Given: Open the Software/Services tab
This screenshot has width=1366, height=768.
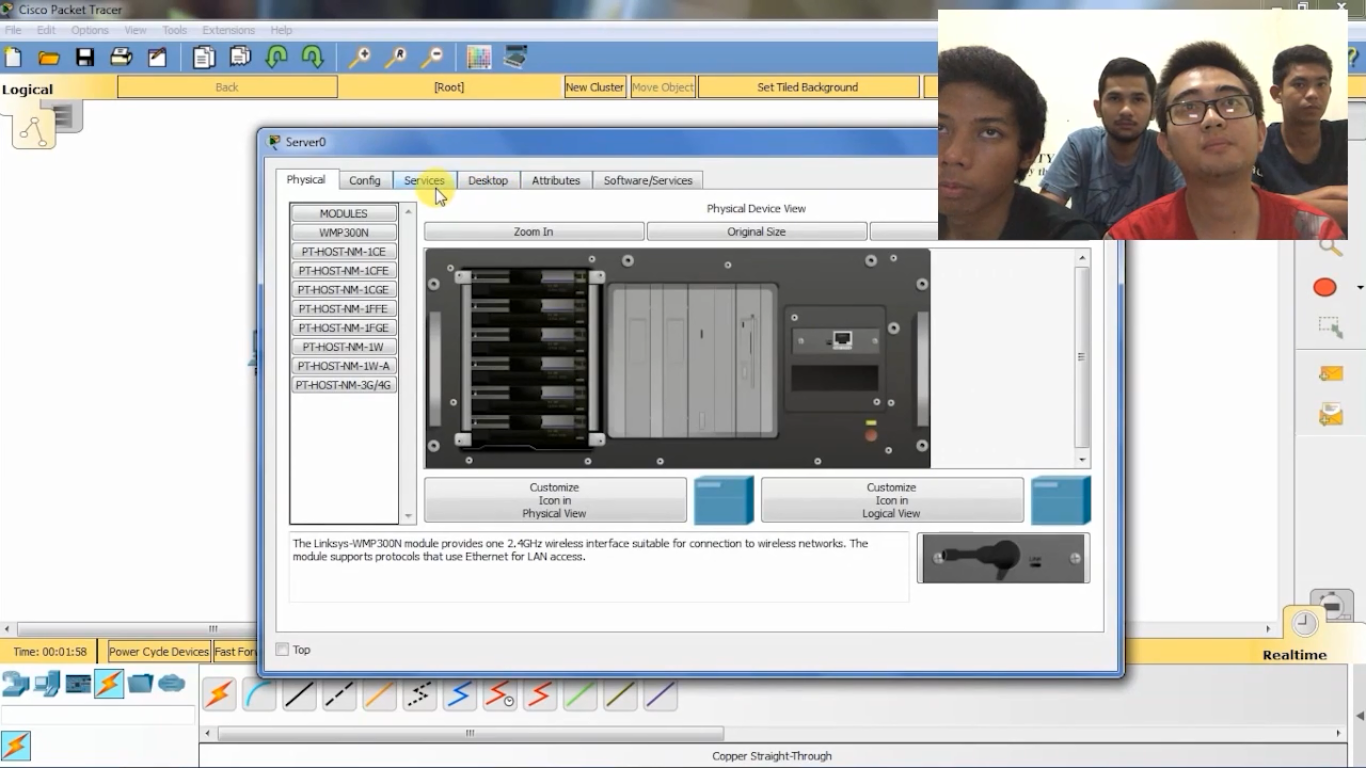Looking at the screenshot, I should (x=648, y=180).
